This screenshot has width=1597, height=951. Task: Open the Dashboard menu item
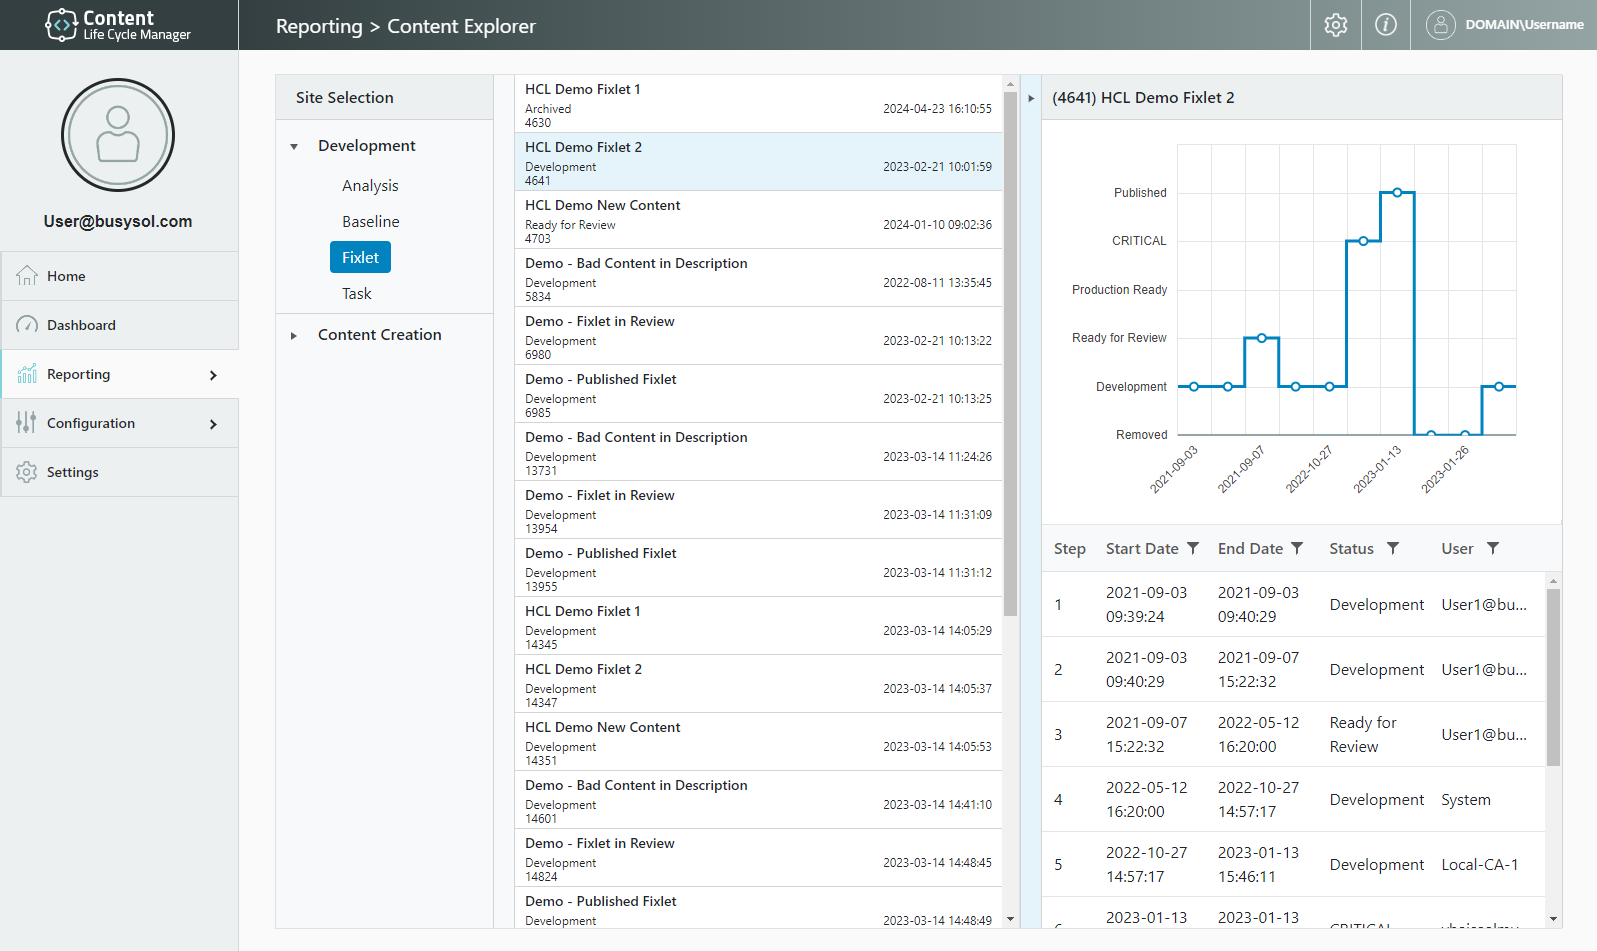point(120,325)
